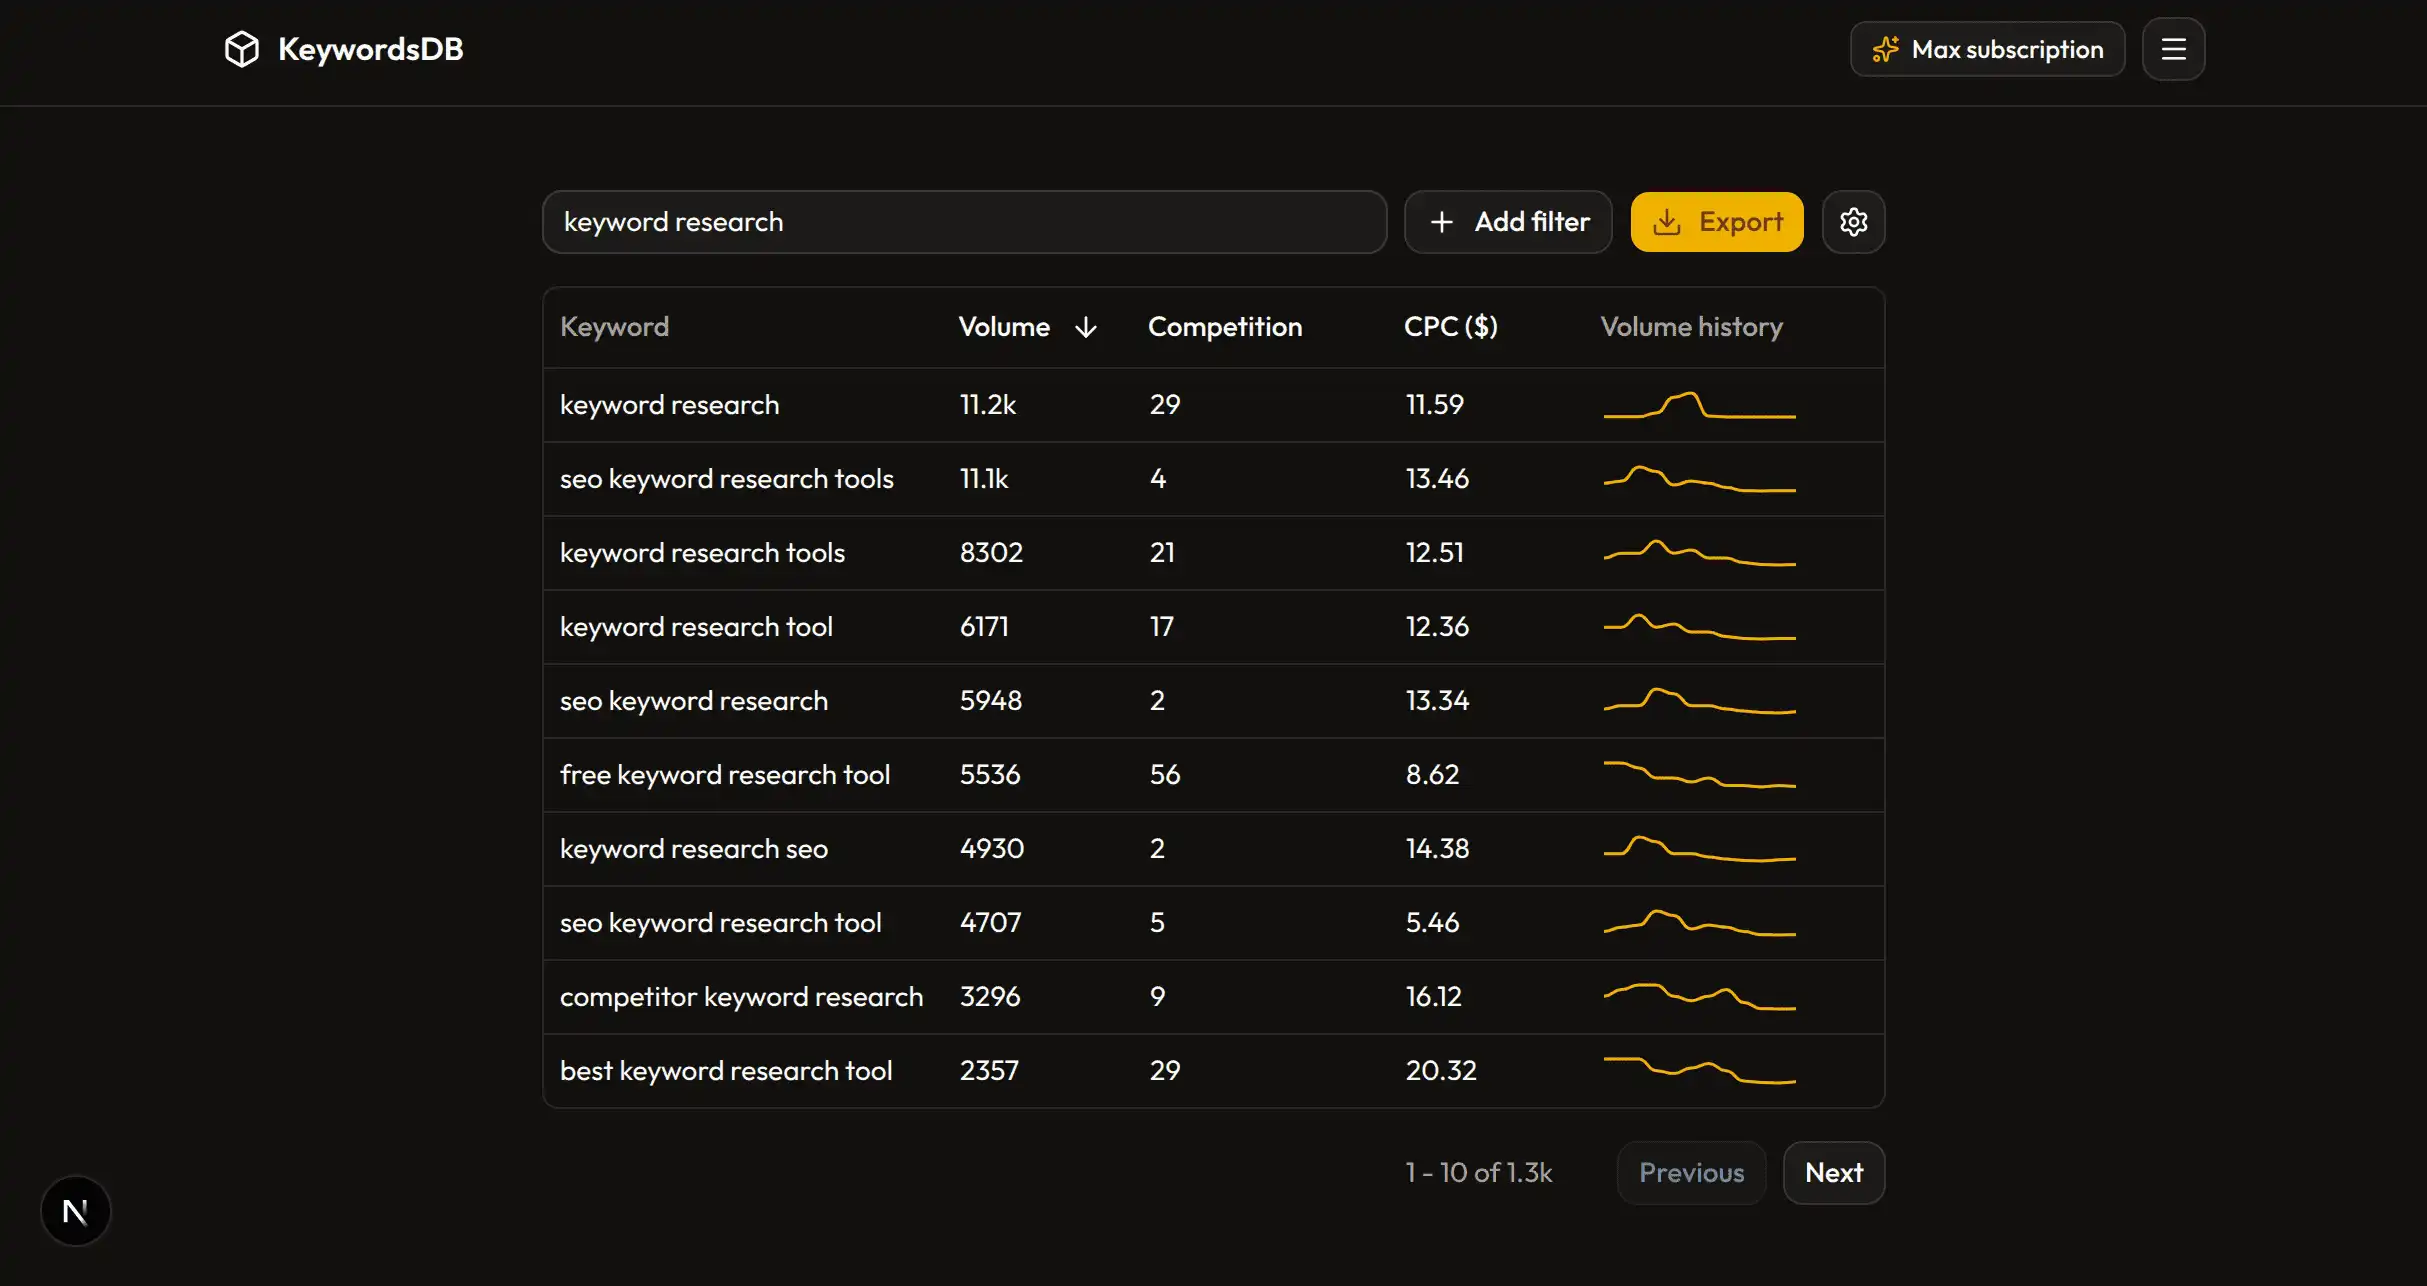Click the Export button
This screenshot has height=1286, width=2427.
(x=1716, y=221)
